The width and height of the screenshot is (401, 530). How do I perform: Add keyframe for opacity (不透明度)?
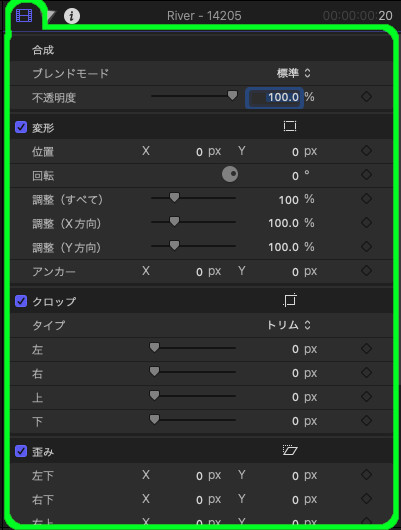[367, 97]
